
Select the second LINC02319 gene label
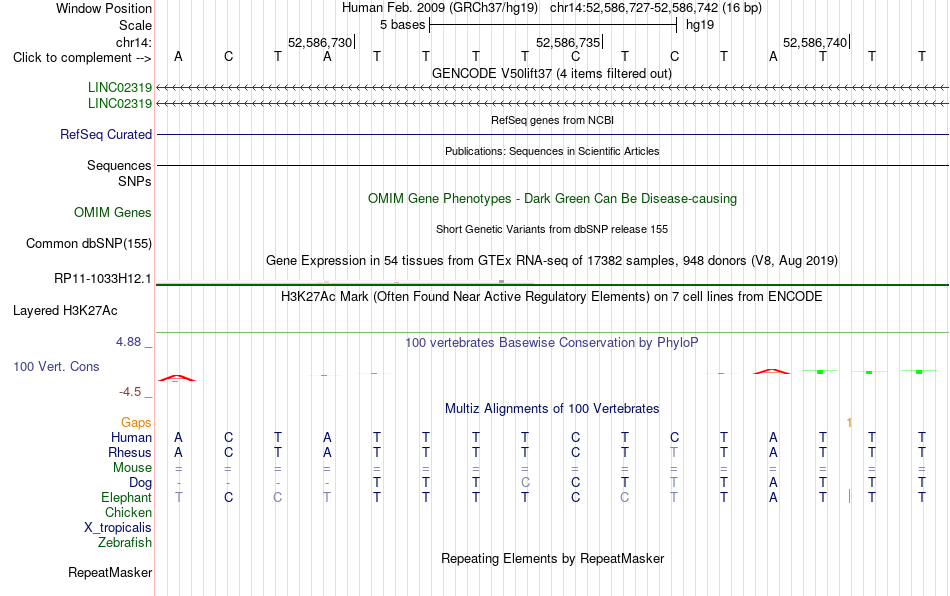pos(120,104)
